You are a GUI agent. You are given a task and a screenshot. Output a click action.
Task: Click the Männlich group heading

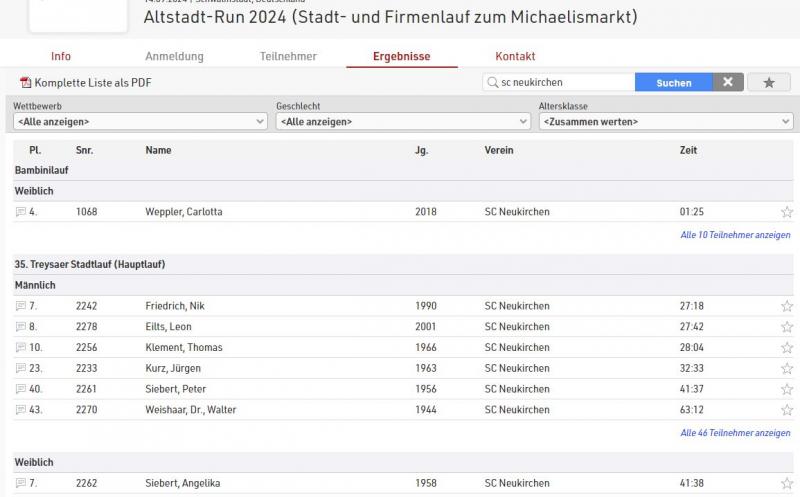coord(35,285)
